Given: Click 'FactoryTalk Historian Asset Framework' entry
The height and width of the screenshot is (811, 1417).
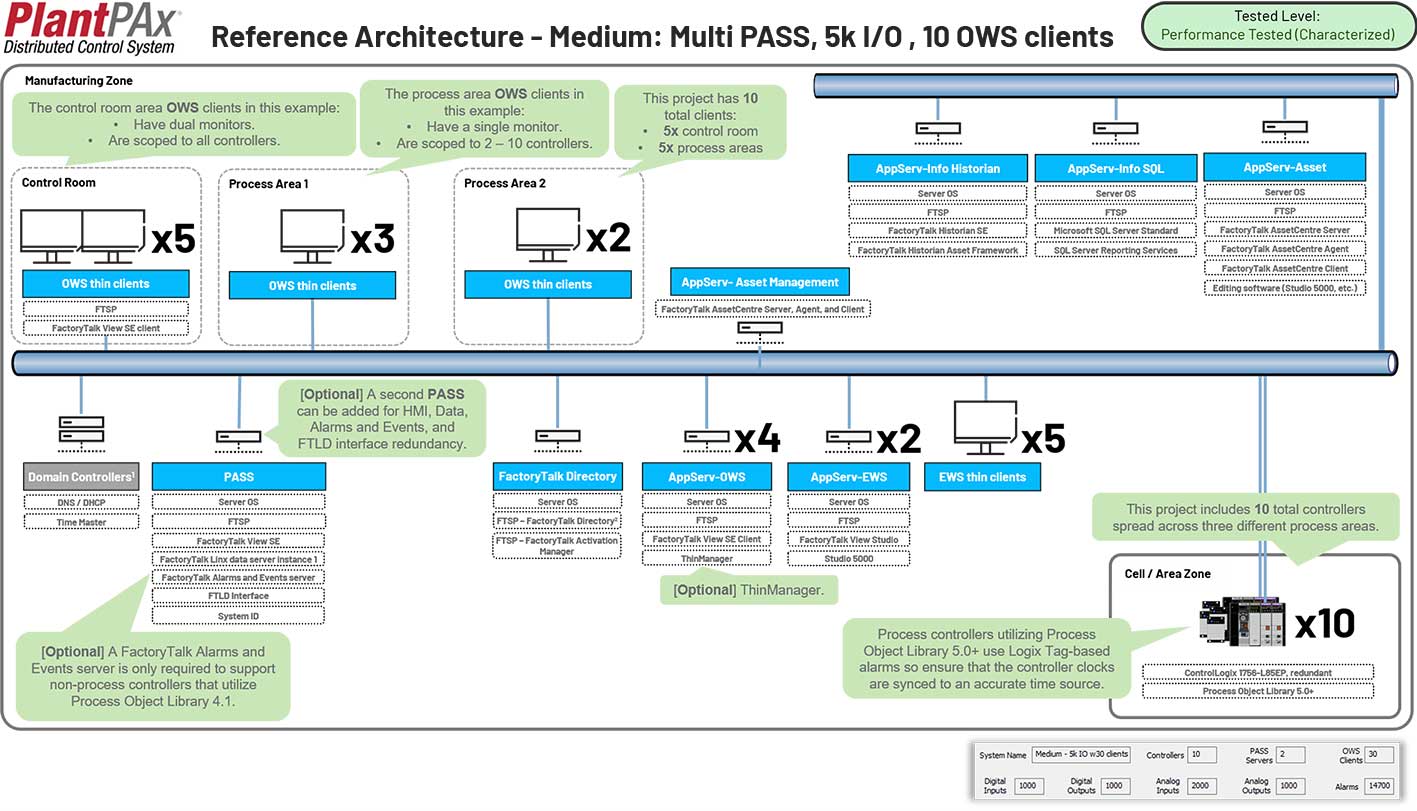Looking at the screenshot, I should point(938,250).
